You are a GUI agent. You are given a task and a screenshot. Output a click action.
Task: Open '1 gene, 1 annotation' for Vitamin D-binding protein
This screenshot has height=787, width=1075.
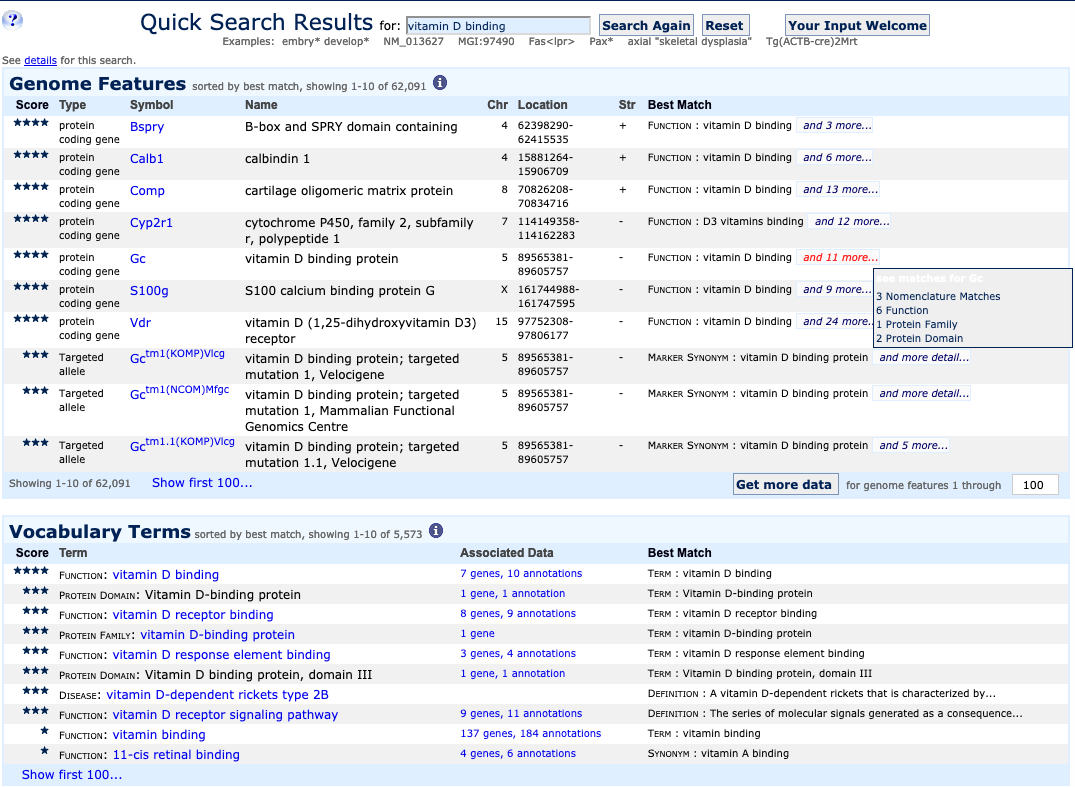click(x=513, y=594)
